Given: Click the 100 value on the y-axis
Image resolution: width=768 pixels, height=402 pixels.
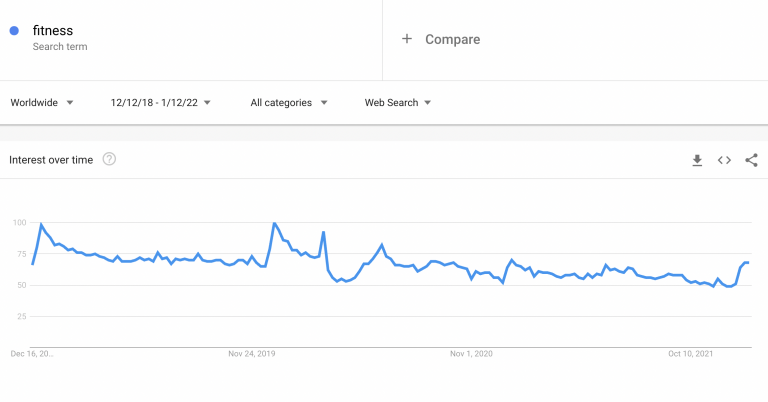Looking at the screenshot, I should (x=20, y=222).
